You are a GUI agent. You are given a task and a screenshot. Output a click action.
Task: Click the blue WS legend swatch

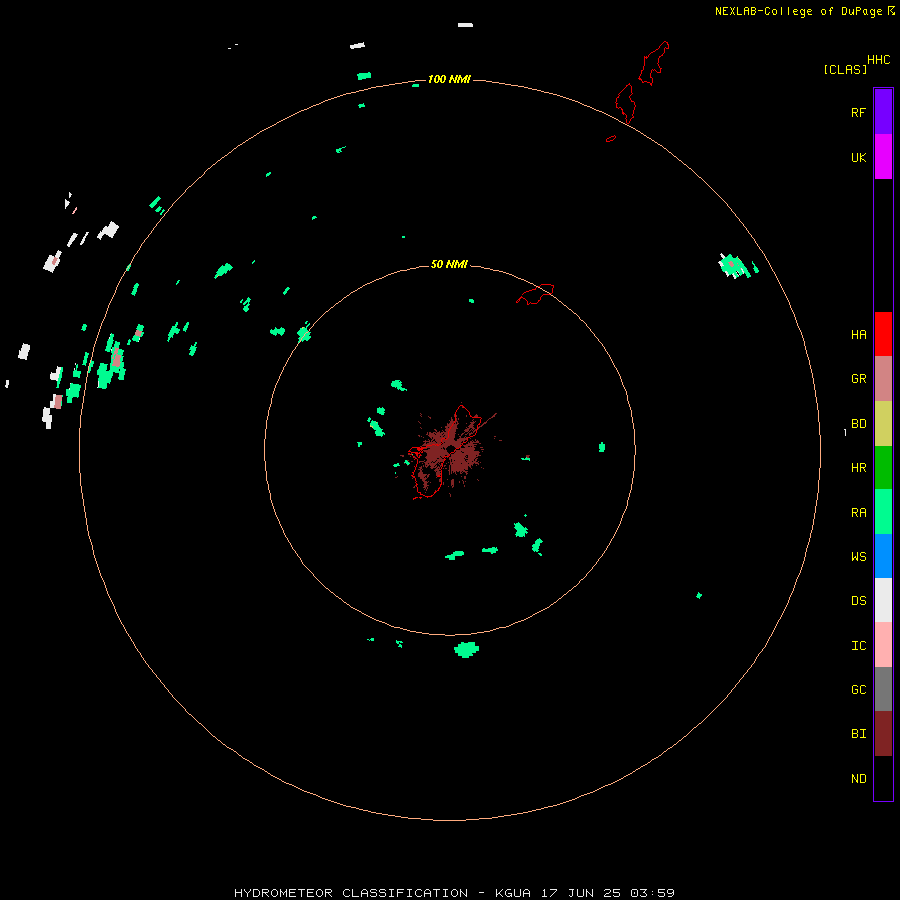coord(883,556)
